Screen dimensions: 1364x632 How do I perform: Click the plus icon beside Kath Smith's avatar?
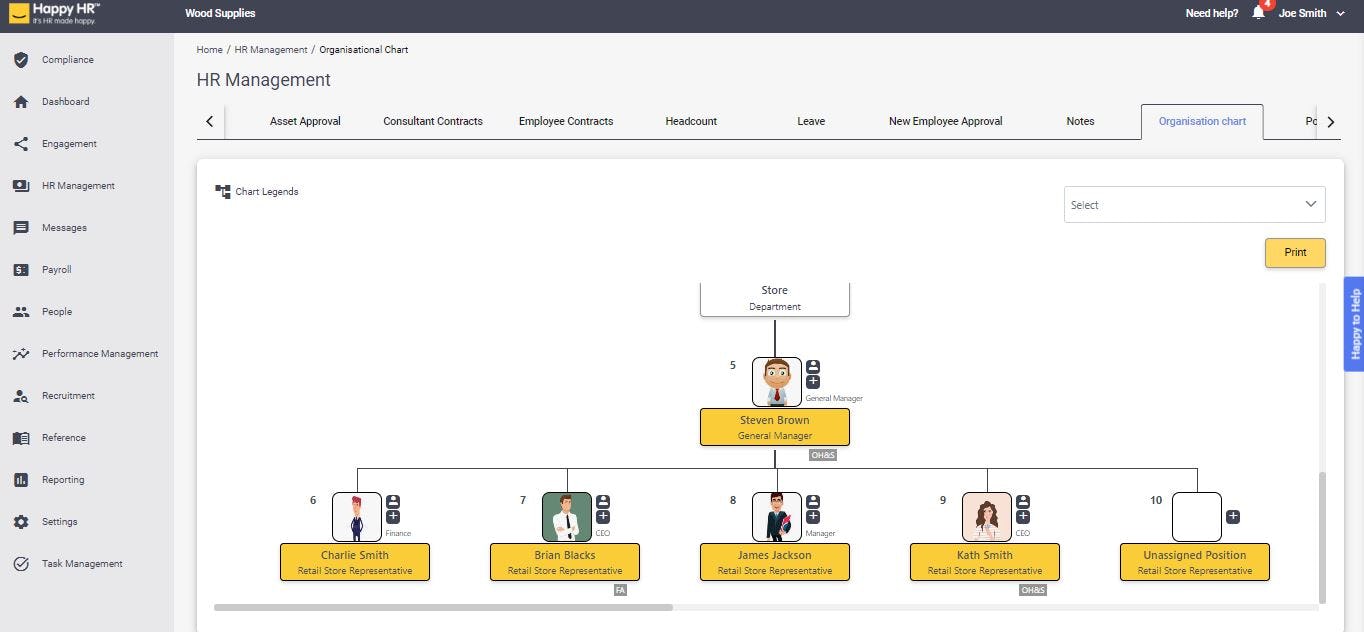point(1022,517)
